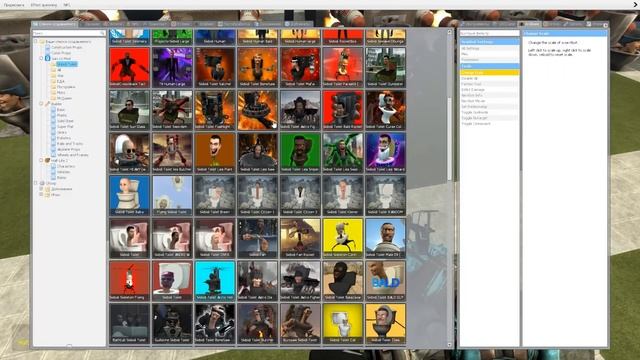
Task: Select the highlighted Skibidi Toilet folder in tree
Action: pyautogui.click(x=67, y=64)
